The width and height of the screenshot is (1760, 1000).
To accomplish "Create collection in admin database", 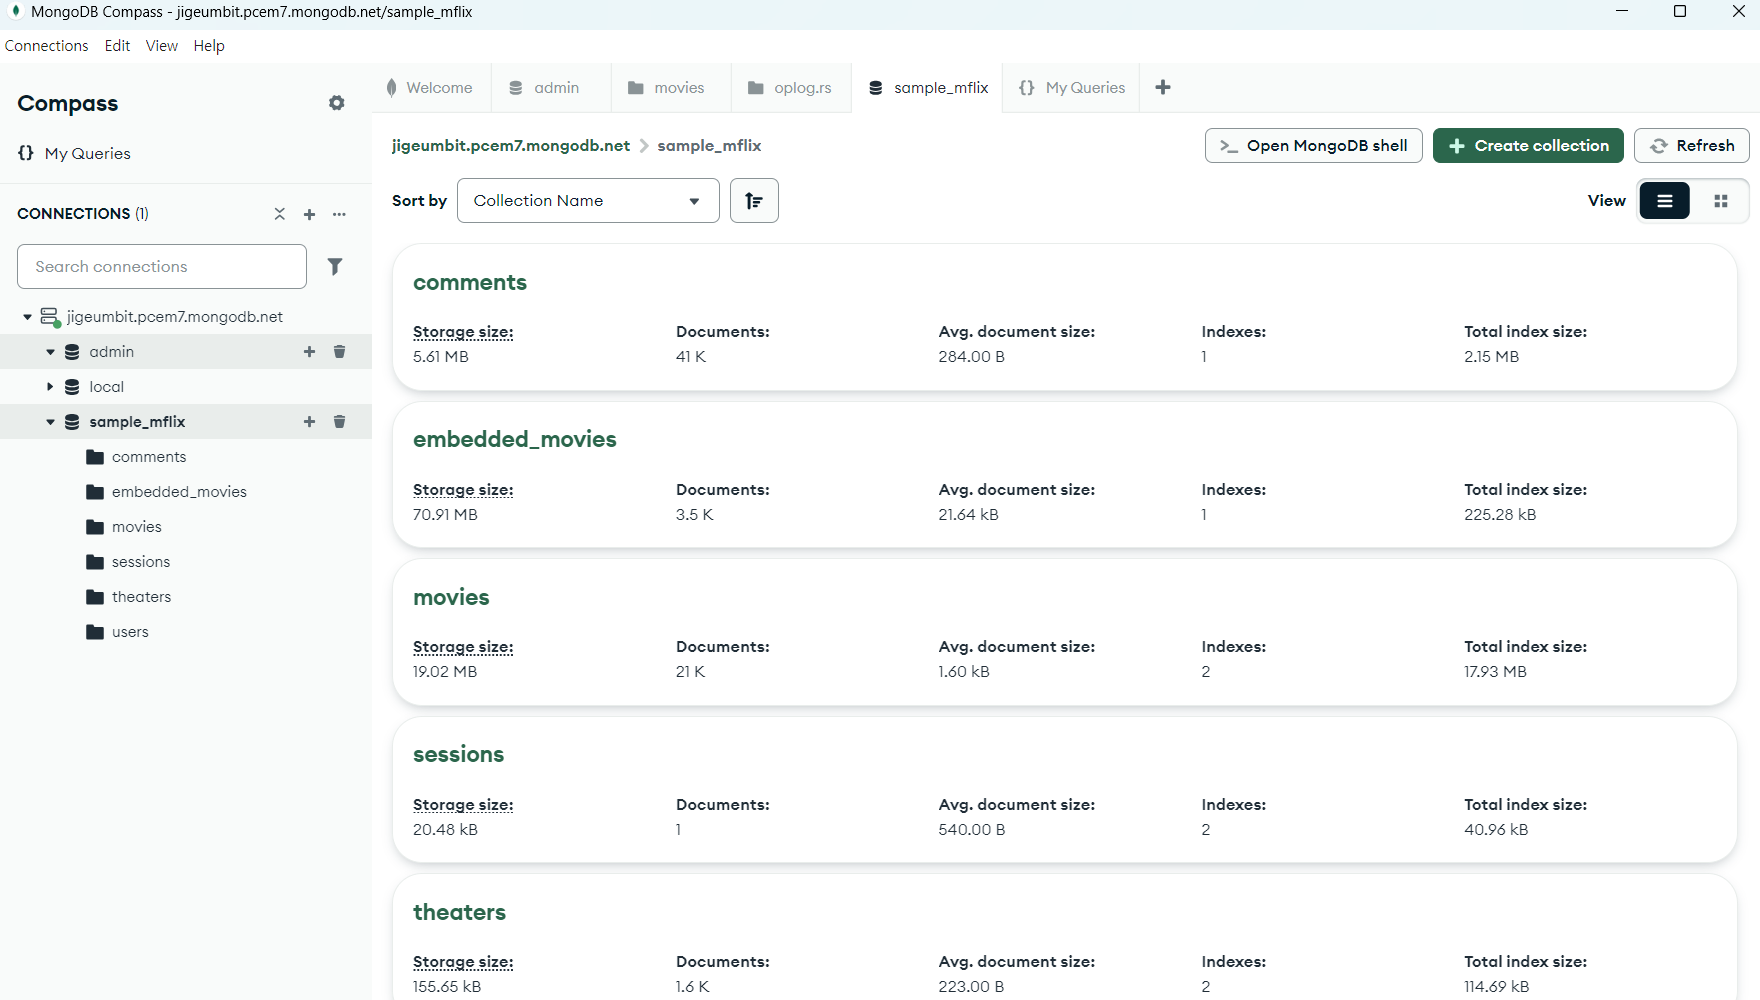I will pos(310,352).
